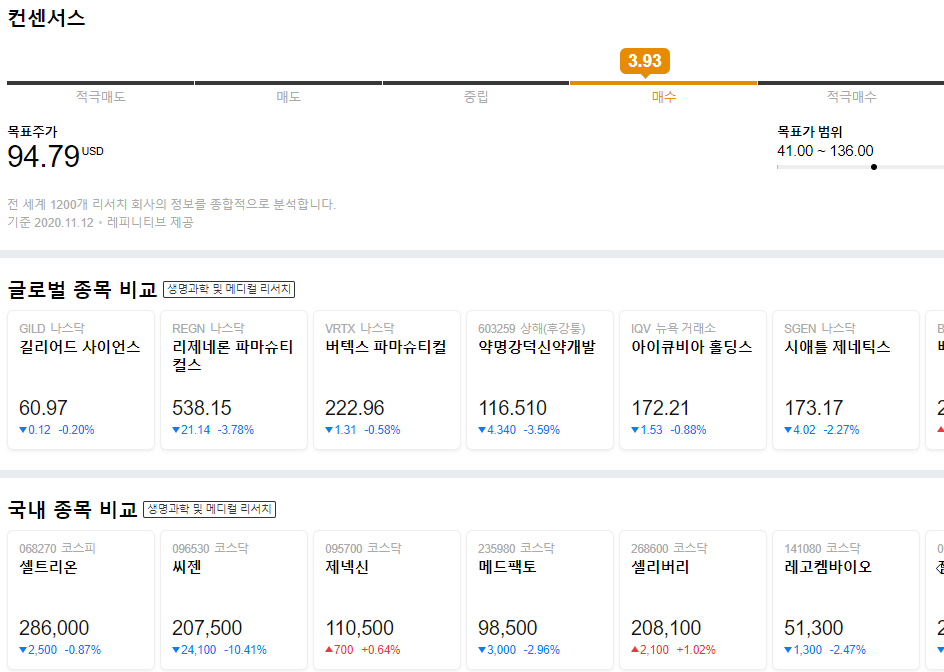Click the global 생명과학 및 메디컬 리서치 tag
The image size is (944, 672).
[x=229, y=289]
